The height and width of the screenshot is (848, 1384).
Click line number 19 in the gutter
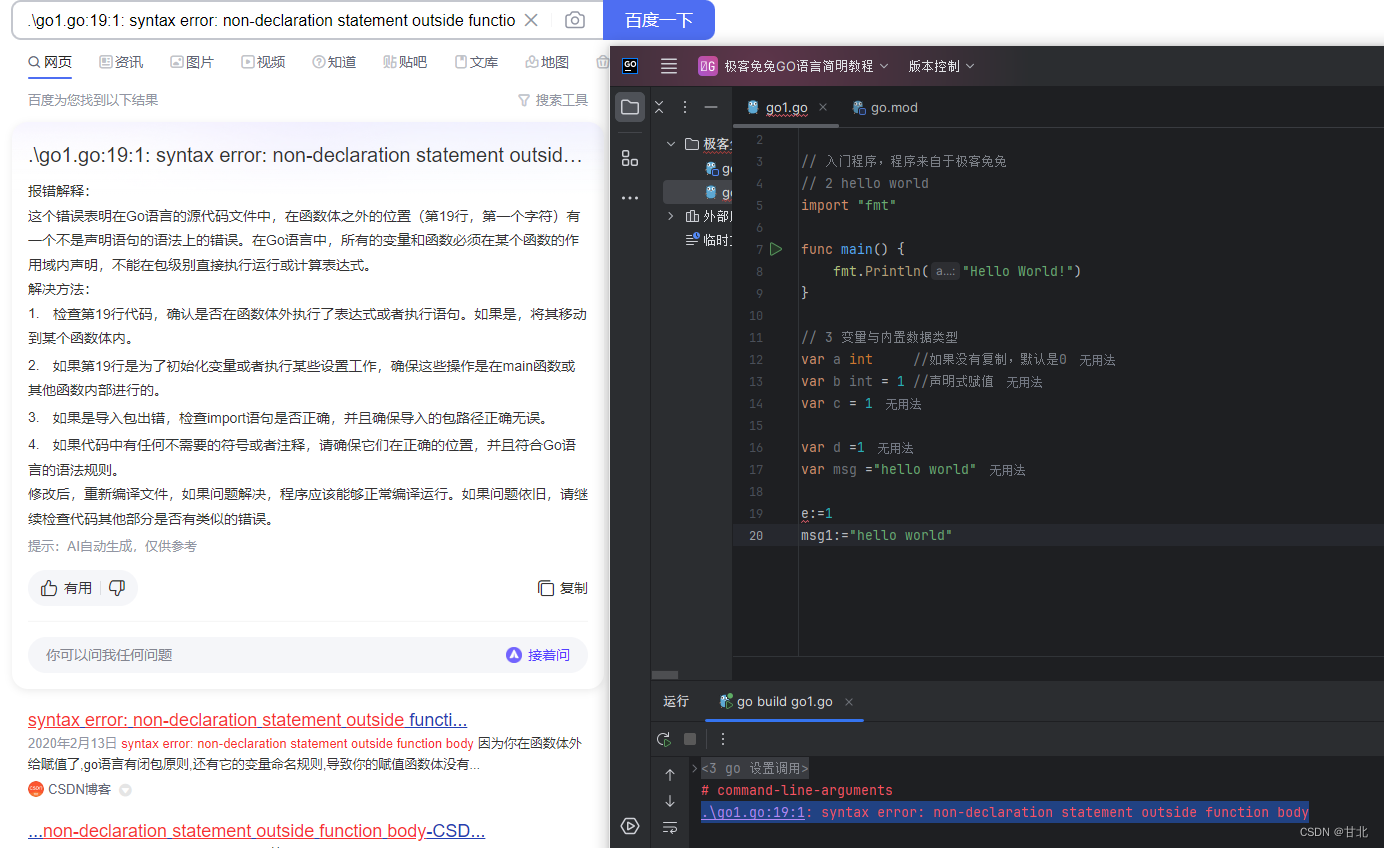coord(756,513)
